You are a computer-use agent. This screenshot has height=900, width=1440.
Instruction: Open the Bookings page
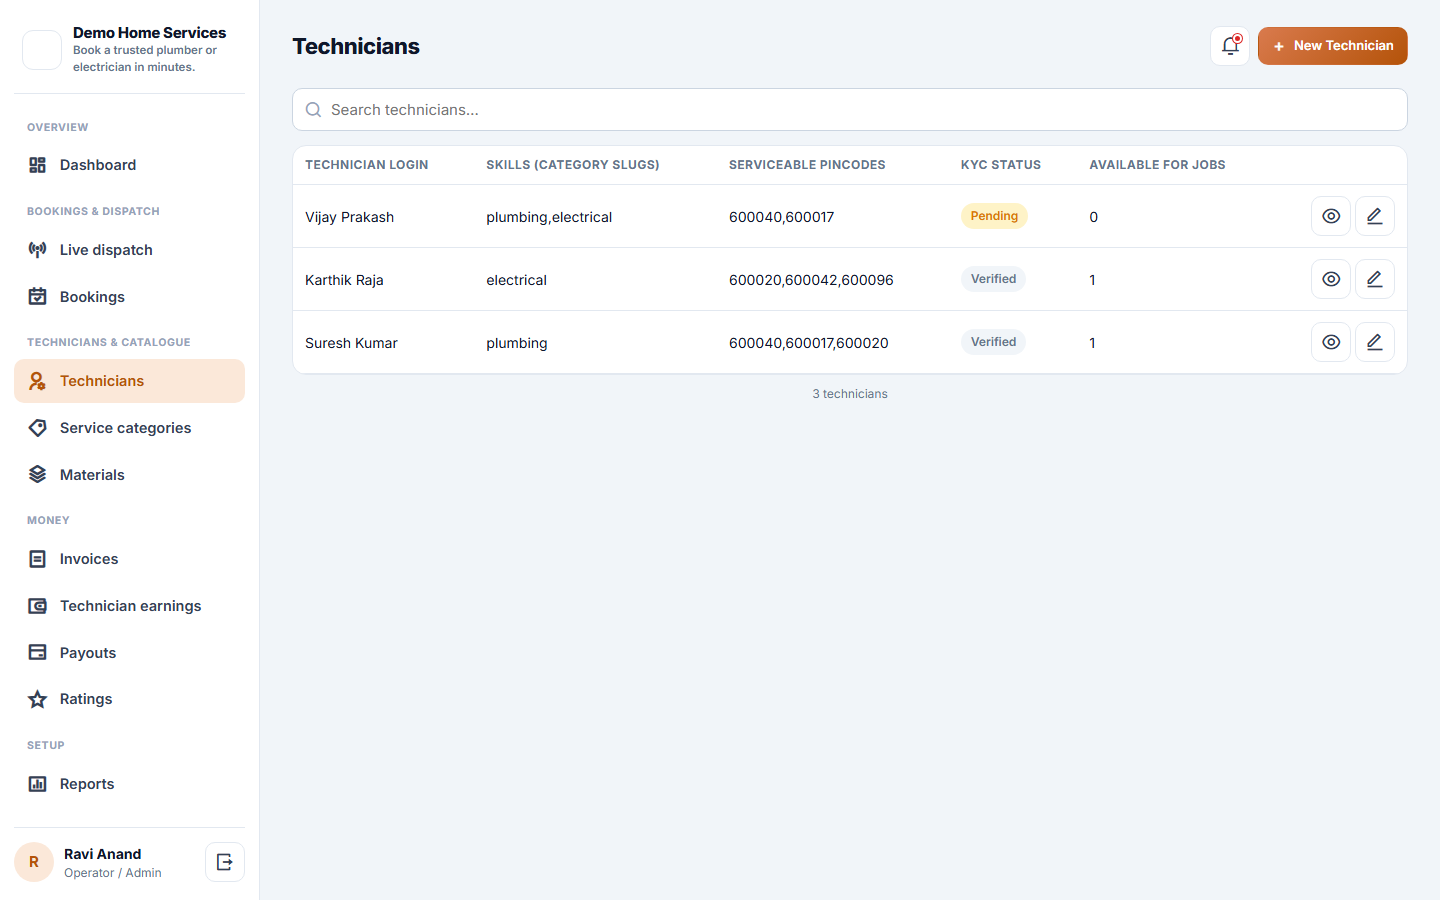tap(129, 297)
